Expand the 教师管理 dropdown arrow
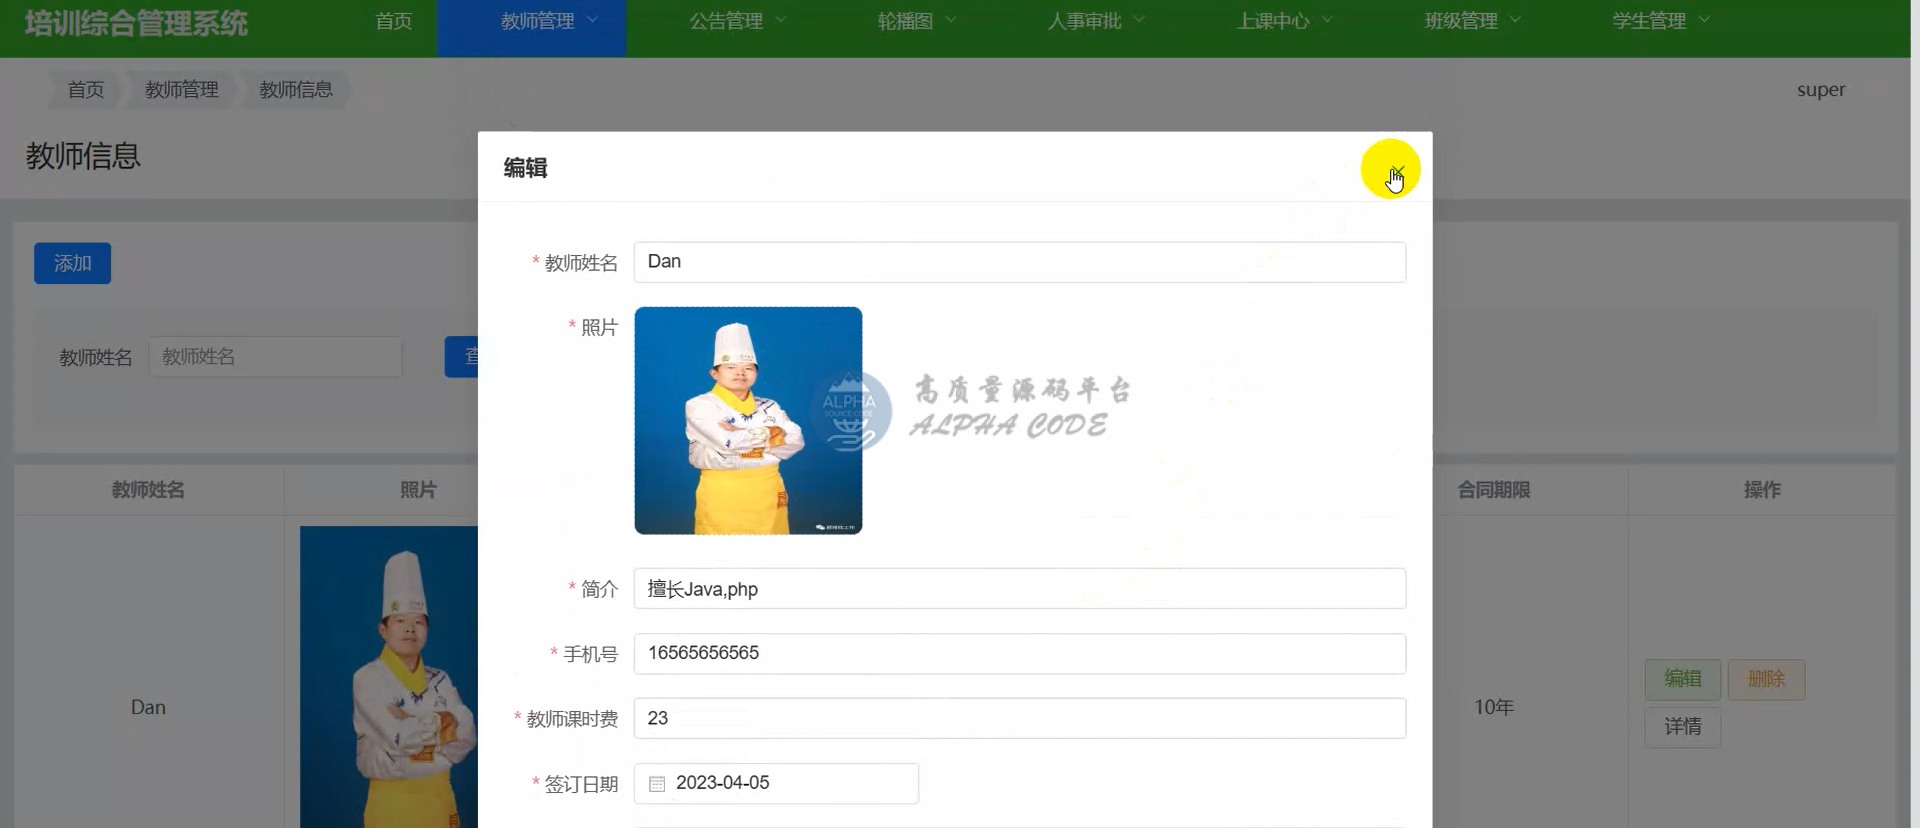Image resolution: width=1920 pixels, height=828 pixels. tap(592, 20)
